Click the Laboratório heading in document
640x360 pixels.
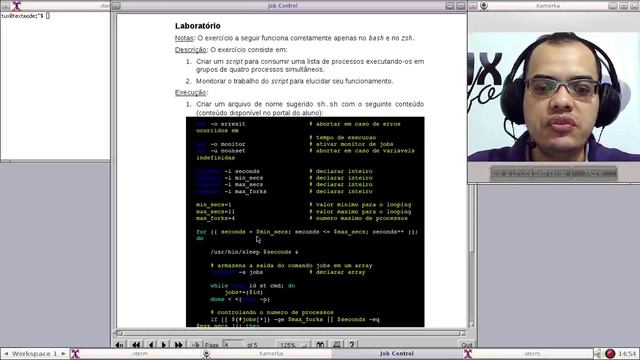click(x=198, y=26)
